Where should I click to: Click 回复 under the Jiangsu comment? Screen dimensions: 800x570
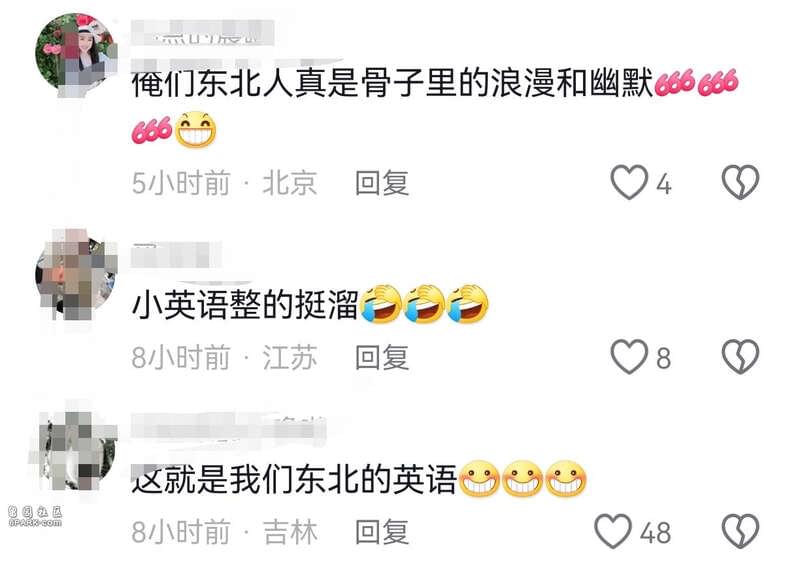click(382, 357)
